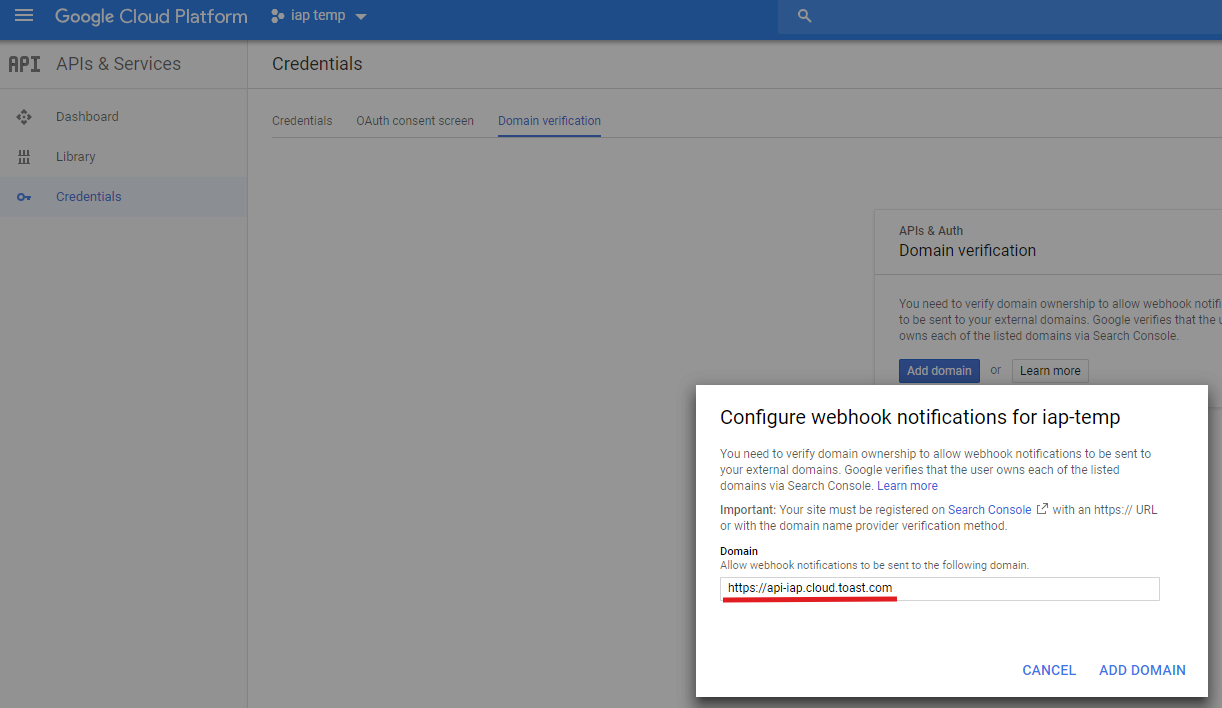Click the APIs & Auth label
Viewport: 1222px width, 708px height.
coord(931,231)
